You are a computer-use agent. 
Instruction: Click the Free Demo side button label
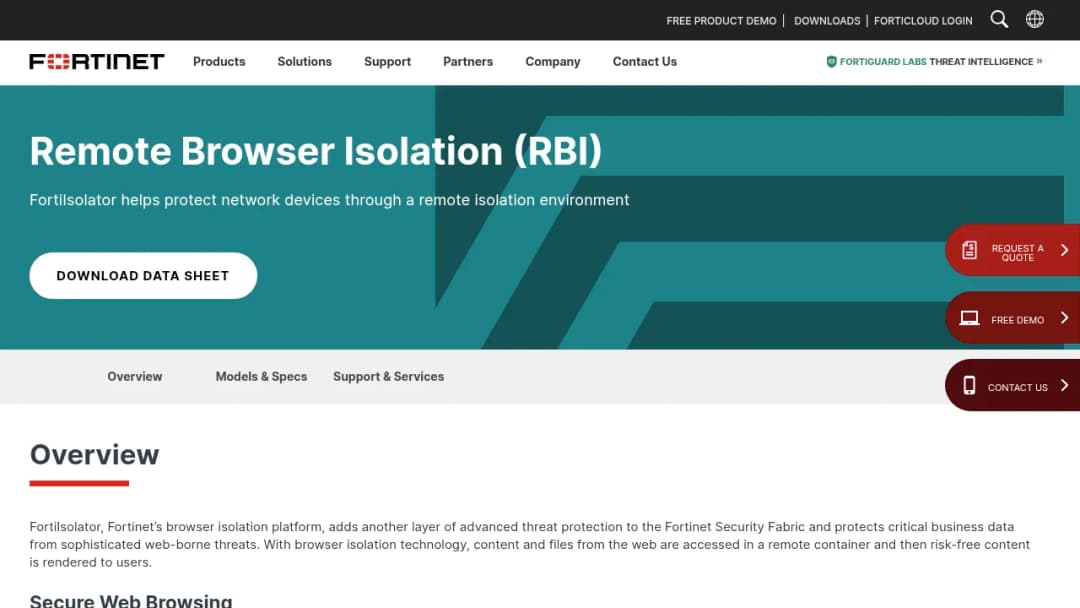coord(1017,320)
